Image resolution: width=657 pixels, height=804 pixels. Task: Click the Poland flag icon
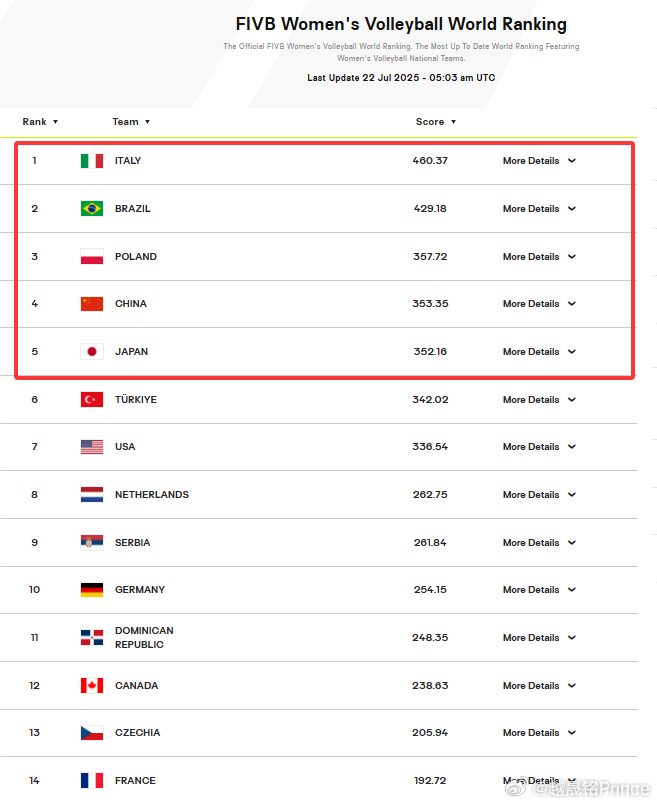92,256
